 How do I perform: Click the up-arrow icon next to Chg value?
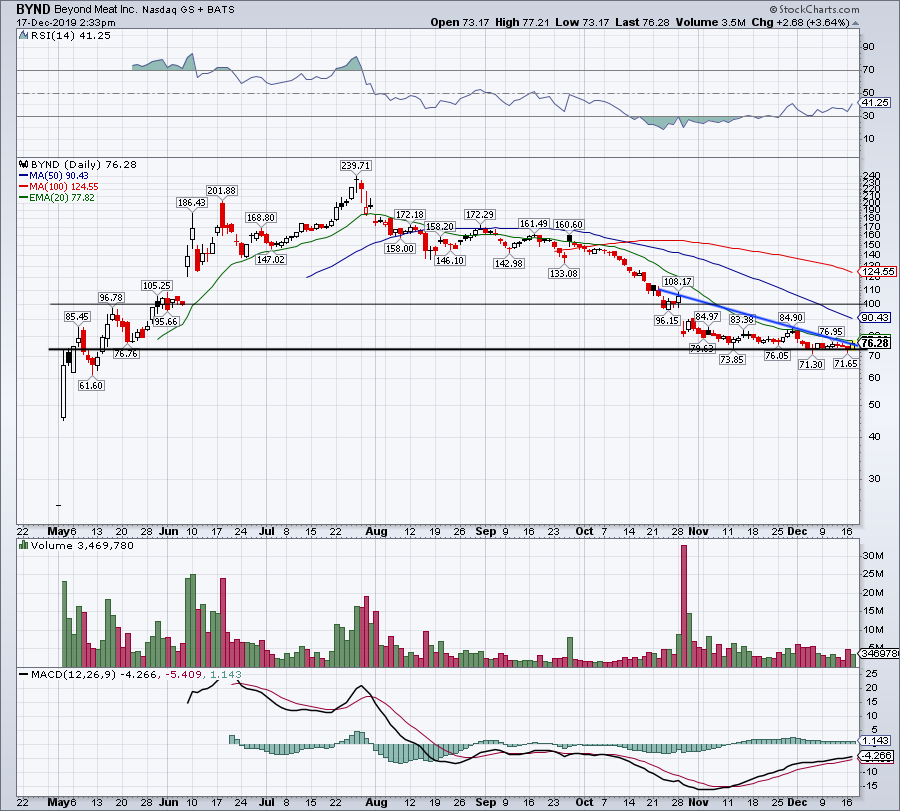(x=855, y=23)
